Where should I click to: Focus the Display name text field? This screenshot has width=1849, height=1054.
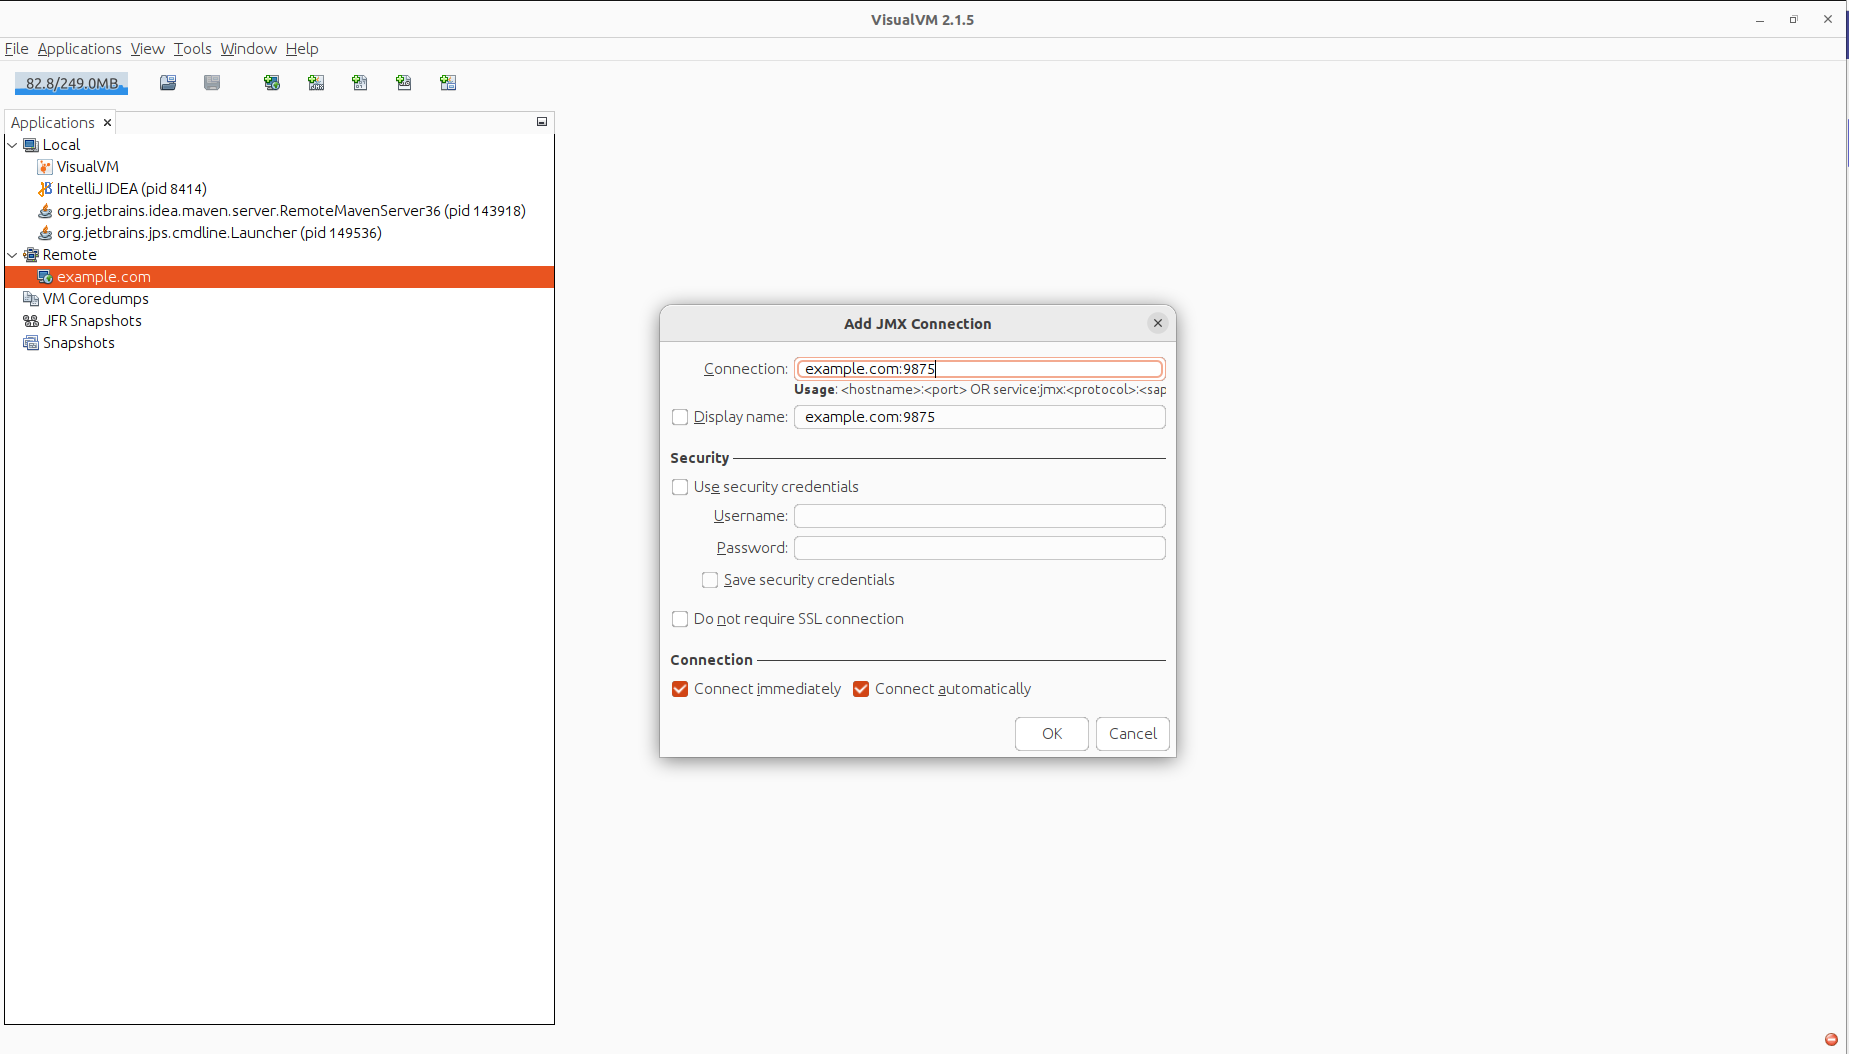coord(980,417)
